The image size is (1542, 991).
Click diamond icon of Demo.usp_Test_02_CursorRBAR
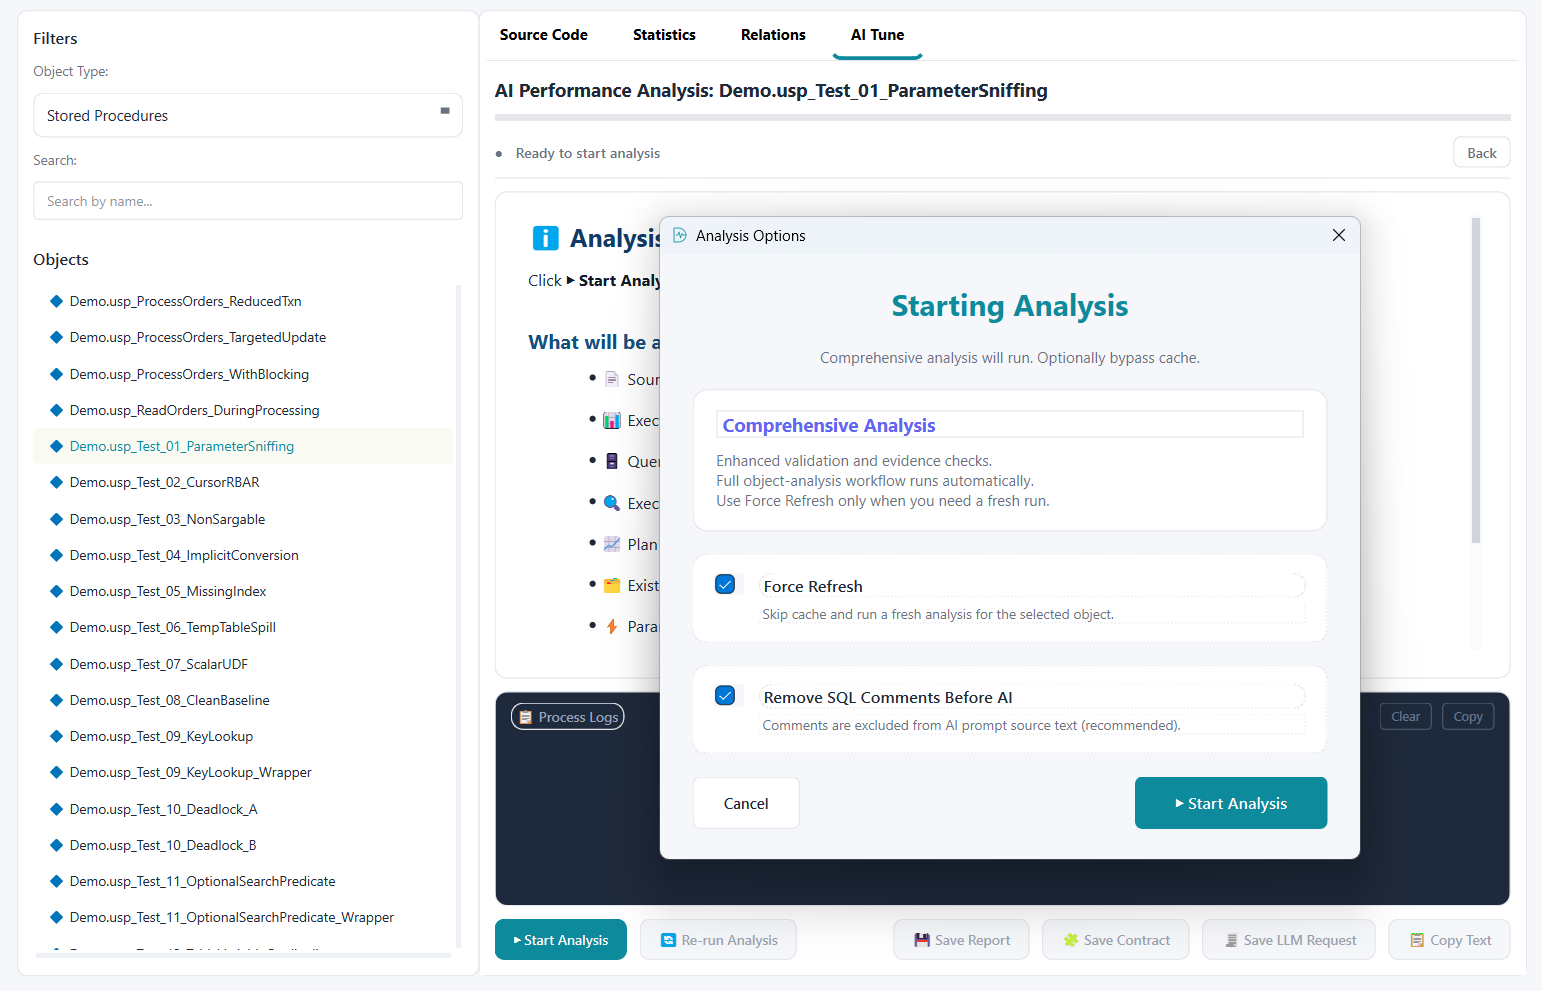pyautogui.click(x=57, y=482)
